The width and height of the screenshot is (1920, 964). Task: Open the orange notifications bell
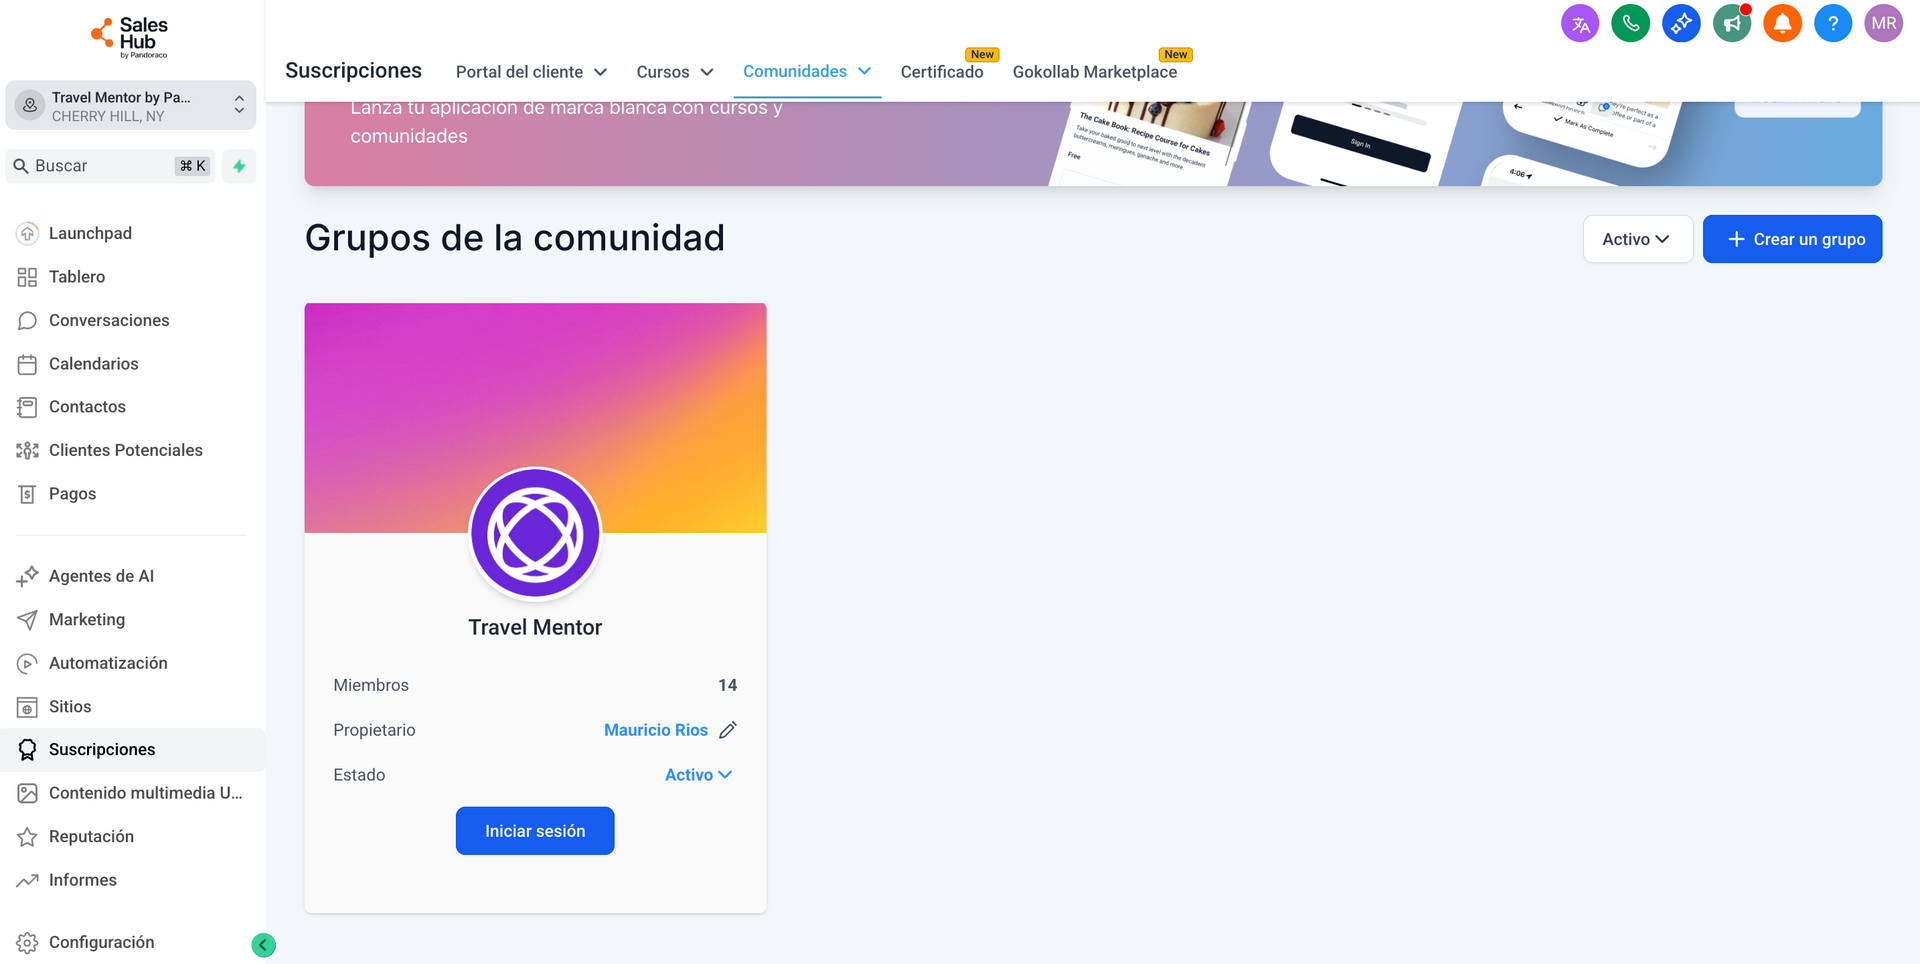tap(1782, 23)
